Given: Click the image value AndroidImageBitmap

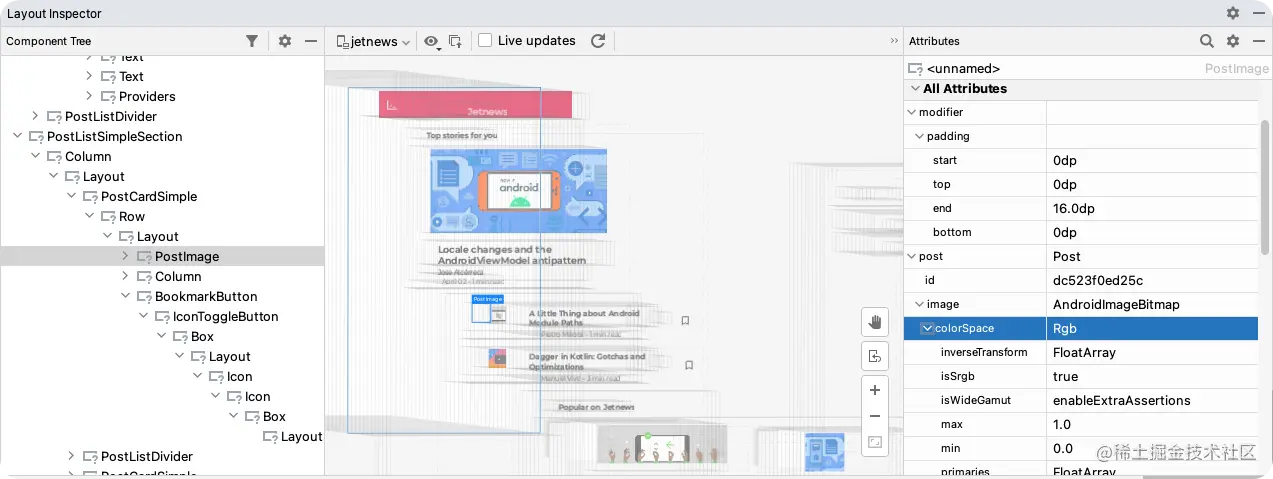Looking at the screenshot, I should (1117, 304).
